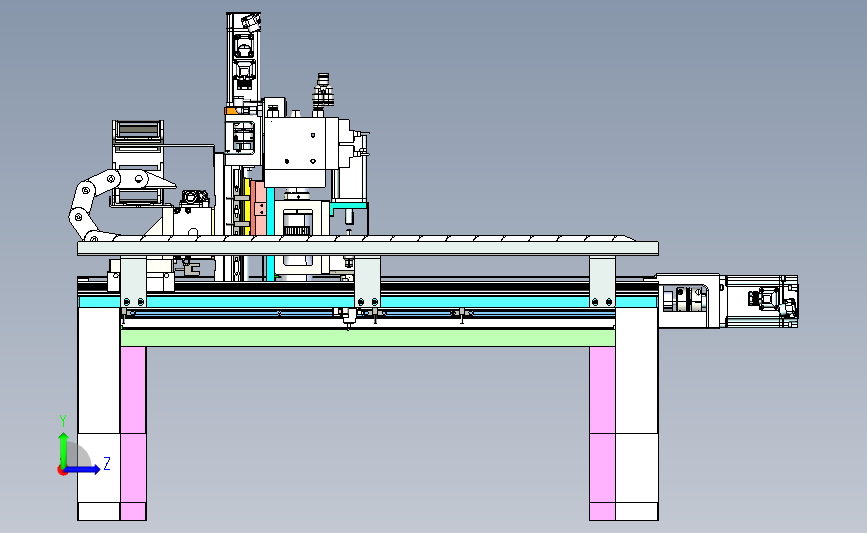The width and height of the screenshot is (867, 533).
Task: Click the "Y" axis label
Action: point(63,421)
